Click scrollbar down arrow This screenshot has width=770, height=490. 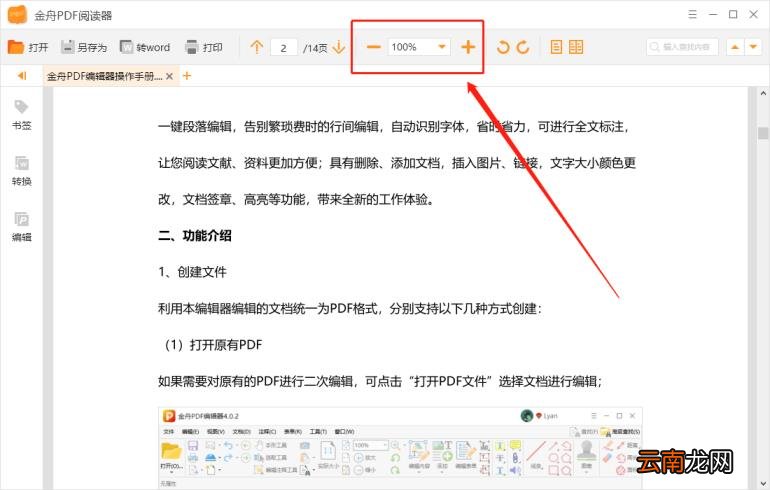point(763,483)
